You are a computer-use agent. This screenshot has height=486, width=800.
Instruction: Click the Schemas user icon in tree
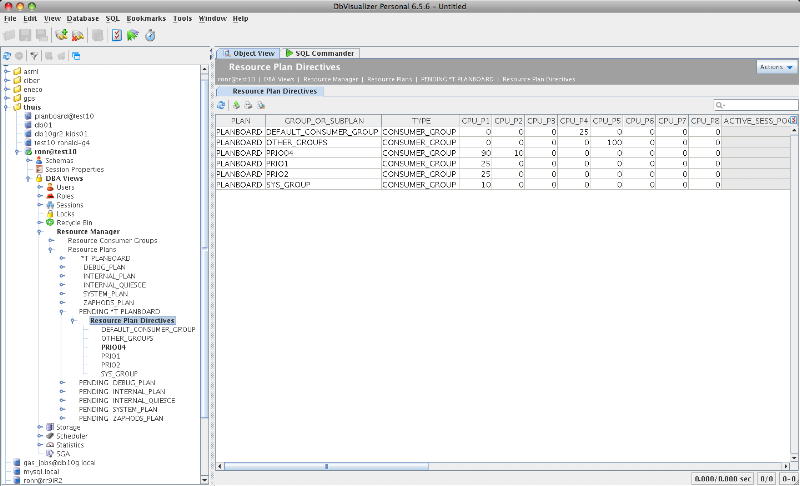pos(39,160)
